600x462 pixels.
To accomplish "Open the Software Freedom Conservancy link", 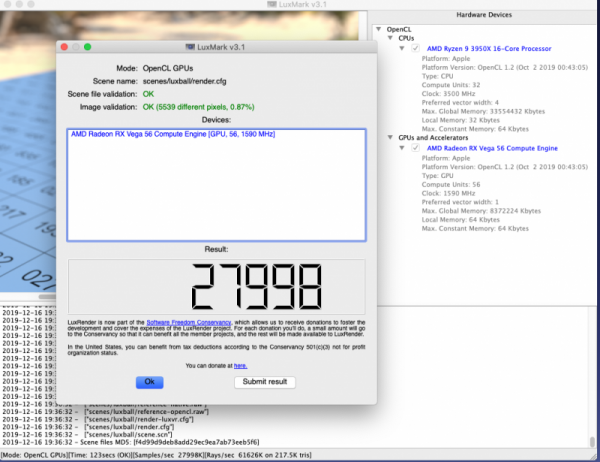I will [x=189, y=323].
